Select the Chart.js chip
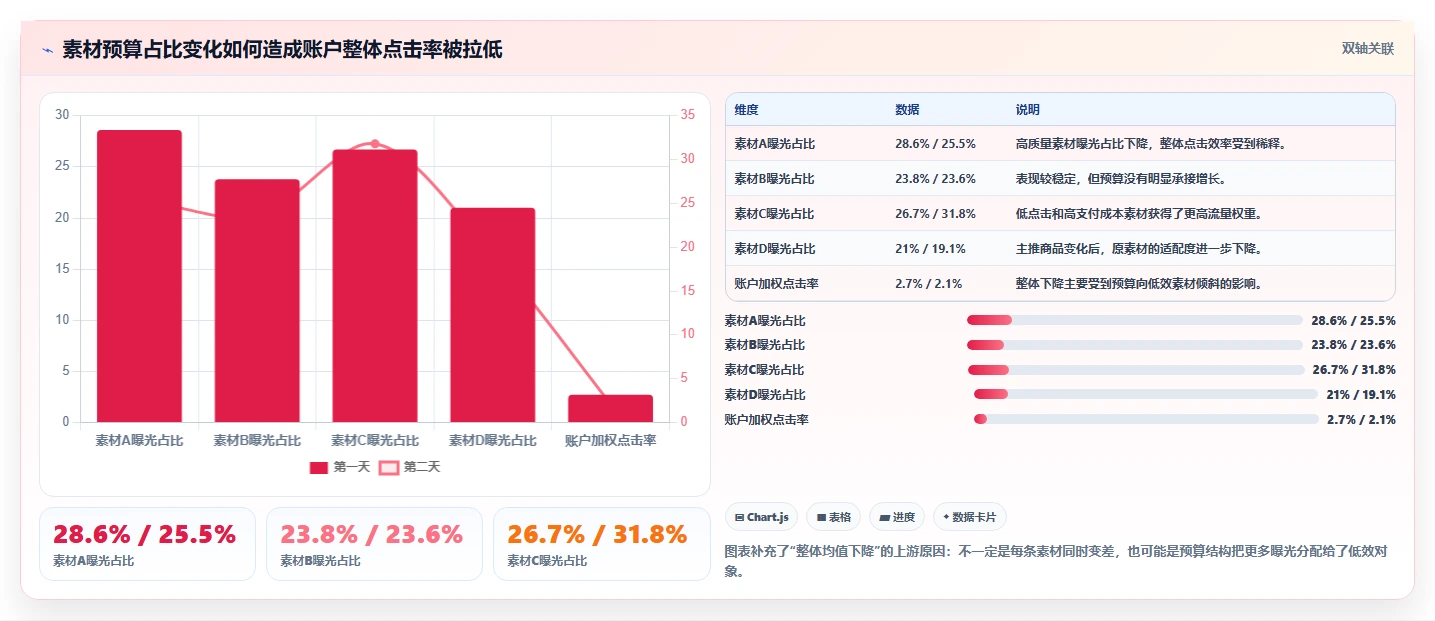The width and height of the screenshot is (1435, 621). tap(761, 517)
